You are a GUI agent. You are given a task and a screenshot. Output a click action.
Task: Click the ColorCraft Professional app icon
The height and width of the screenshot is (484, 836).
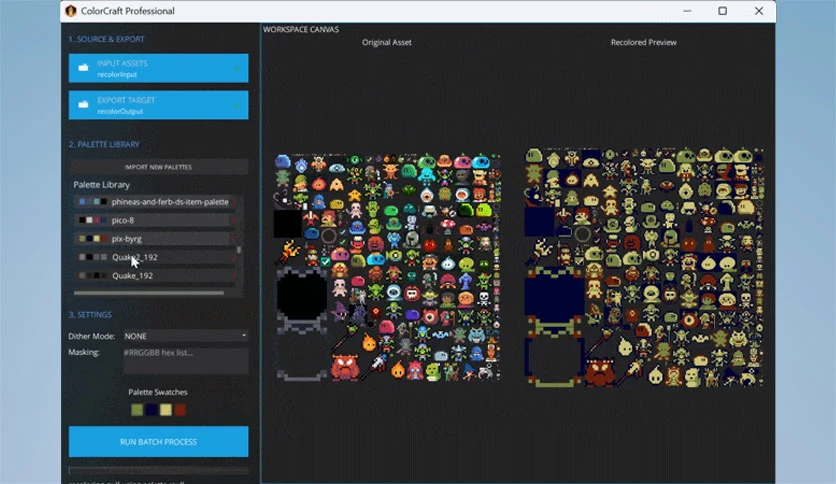pos(71,11)
